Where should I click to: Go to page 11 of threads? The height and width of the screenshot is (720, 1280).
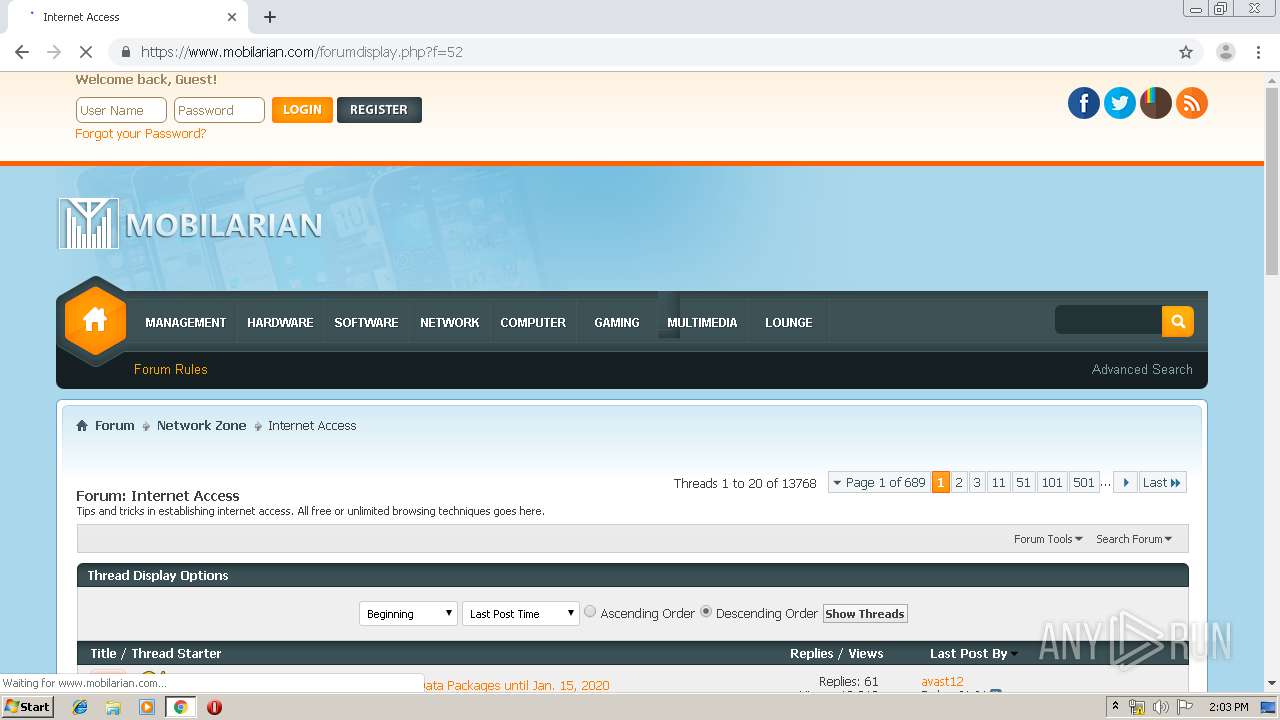tap(998, 483)
